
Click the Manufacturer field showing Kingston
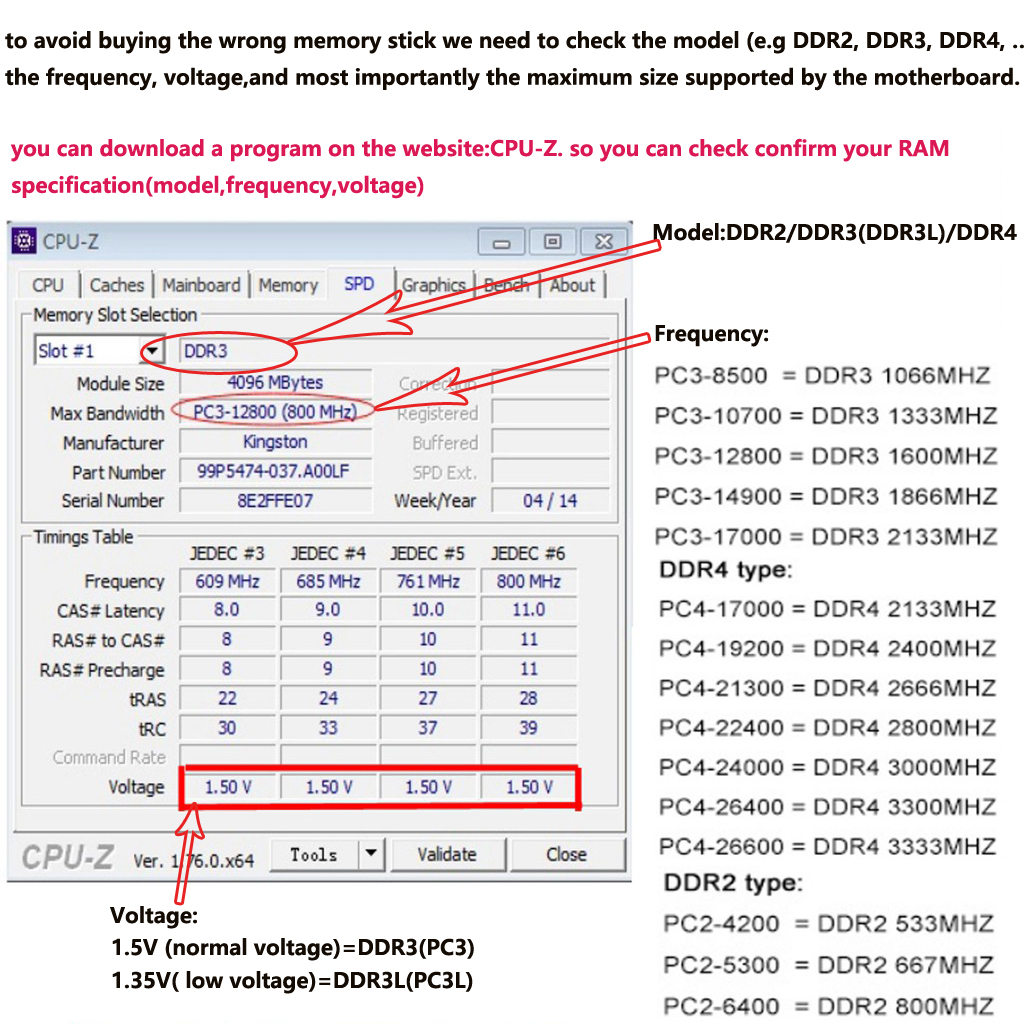pos(274,442)
